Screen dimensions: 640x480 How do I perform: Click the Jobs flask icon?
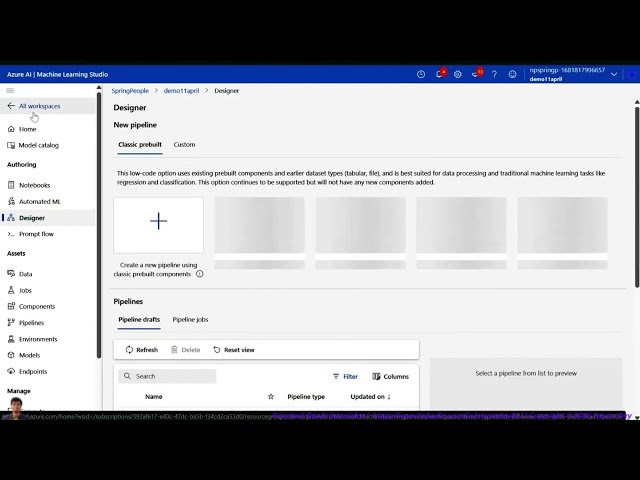coord(11,290)
